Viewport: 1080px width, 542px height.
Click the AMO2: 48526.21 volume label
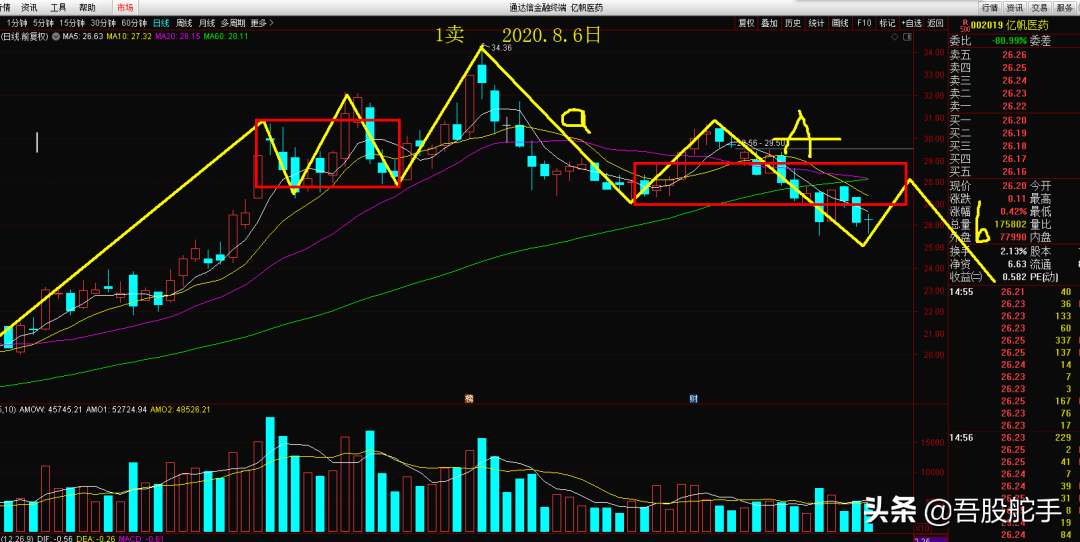[x=179, y=409]
